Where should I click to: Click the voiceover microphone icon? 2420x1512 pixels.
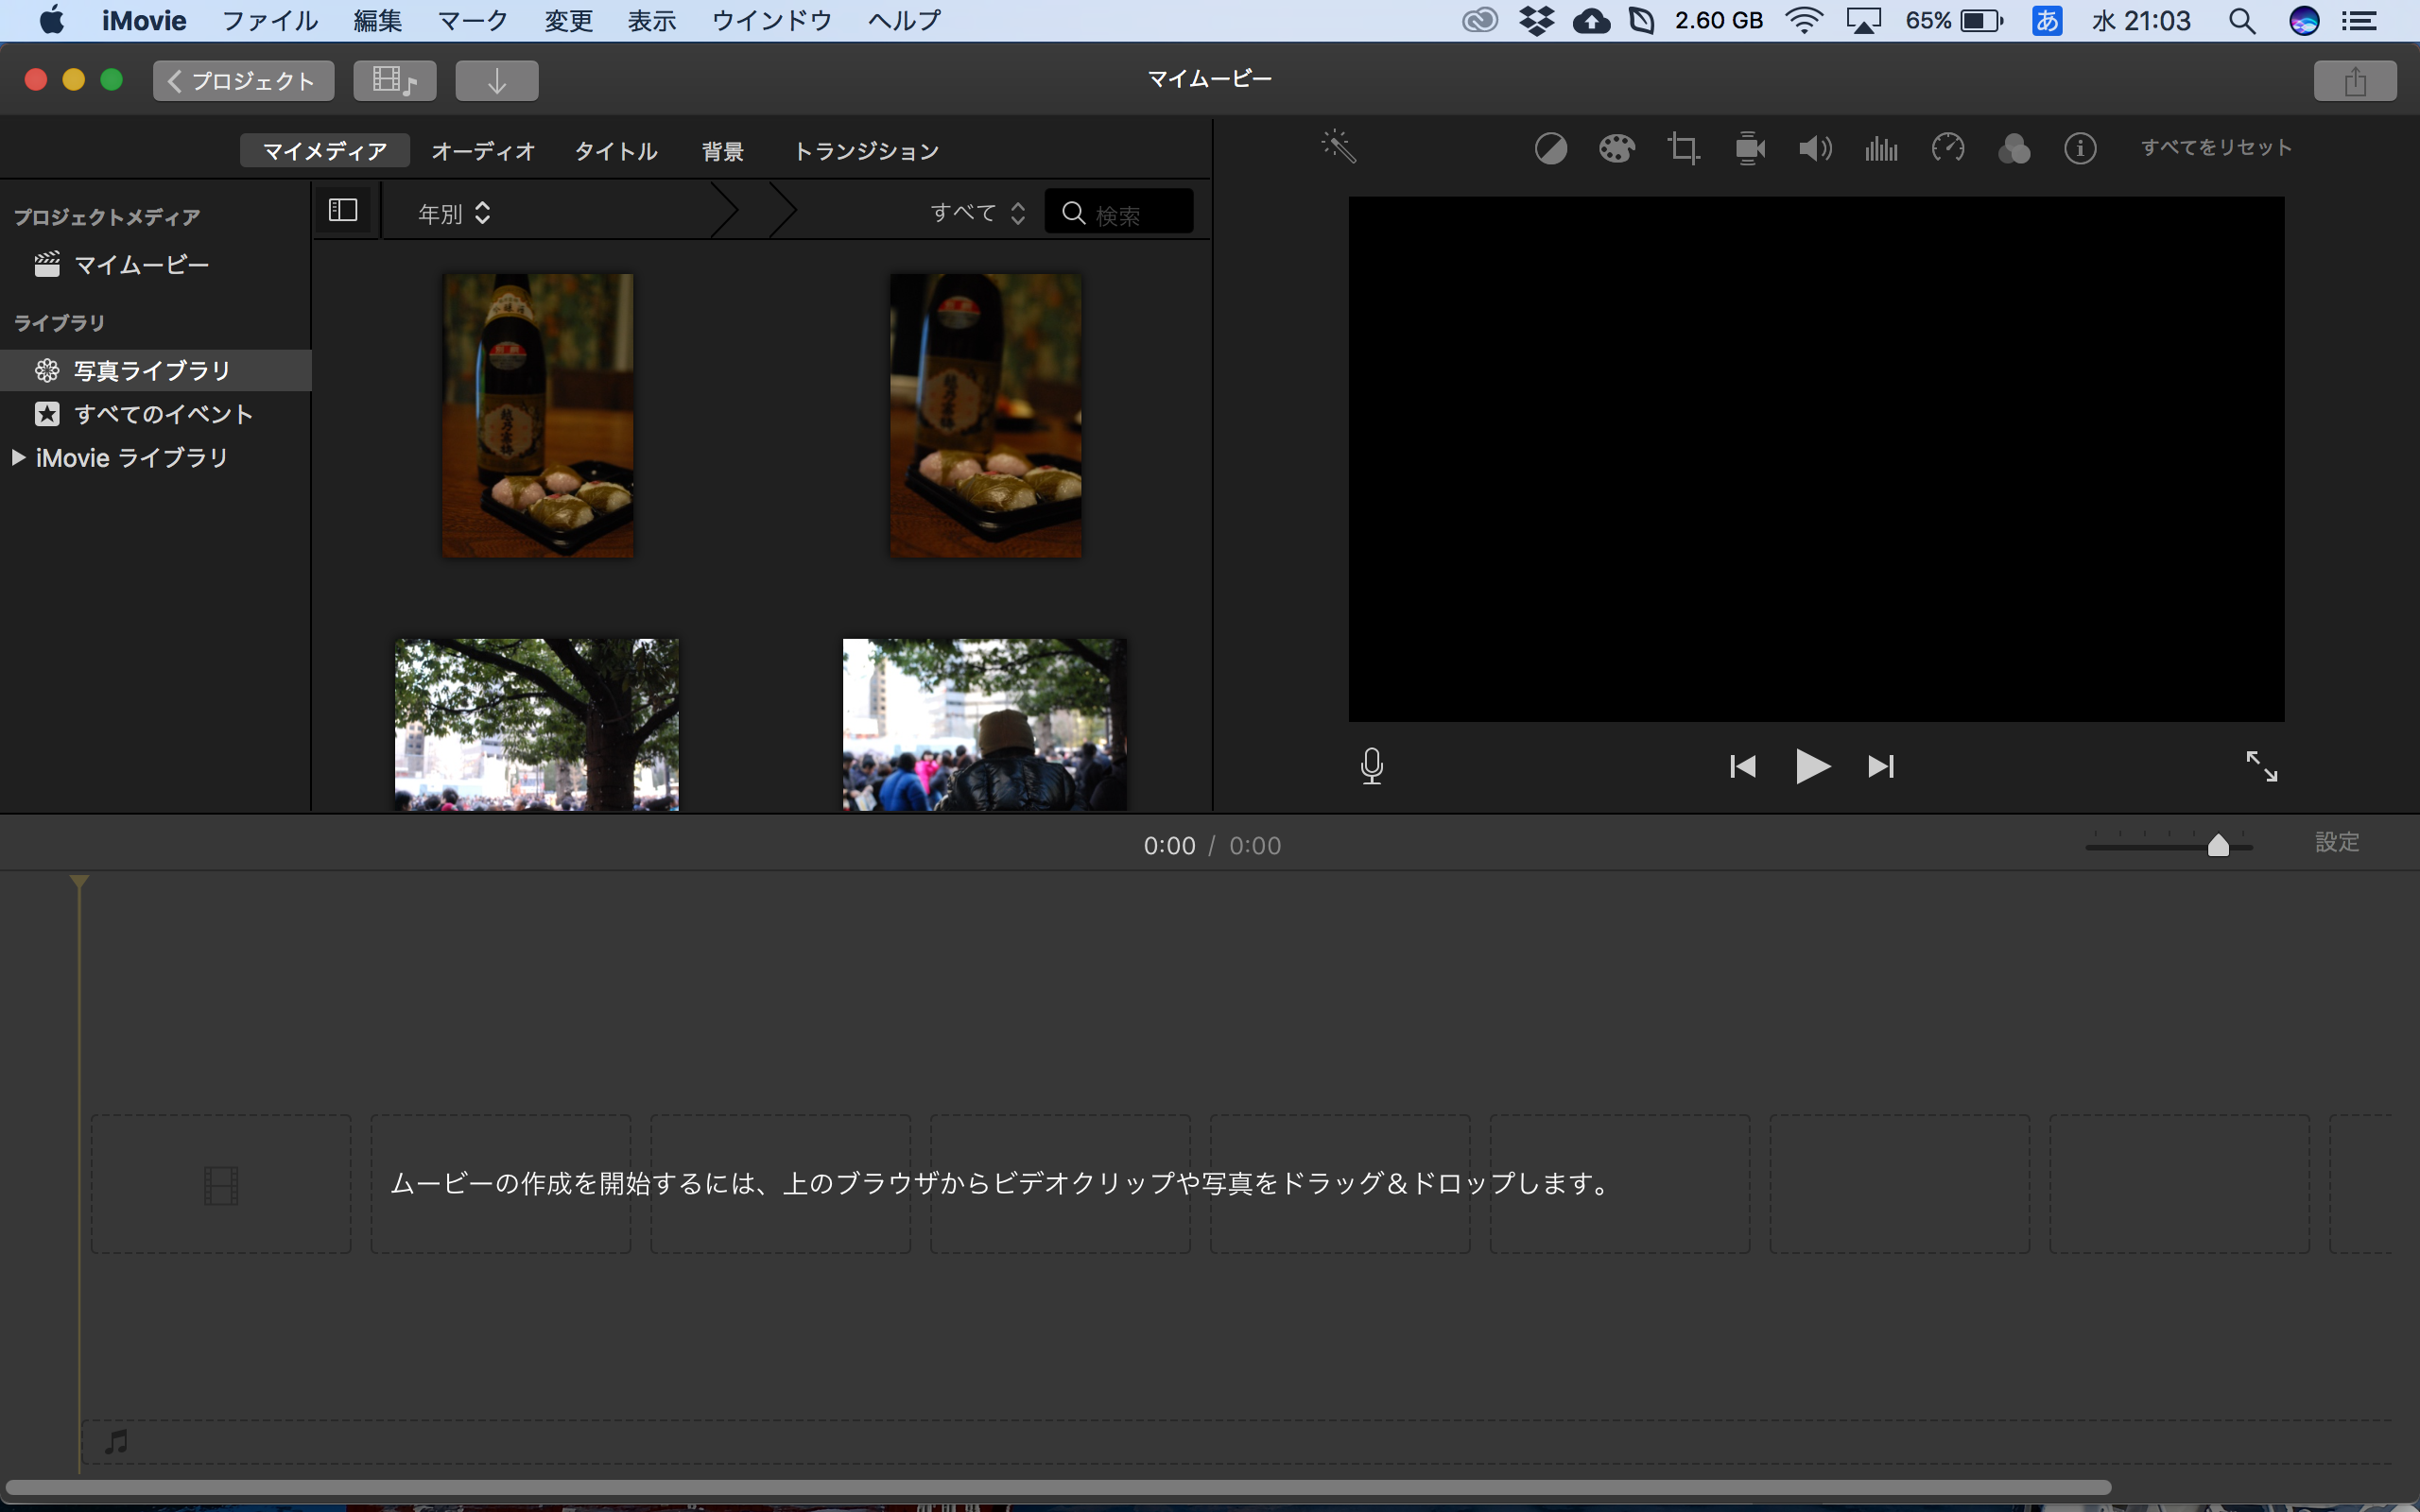[1372, 766]
